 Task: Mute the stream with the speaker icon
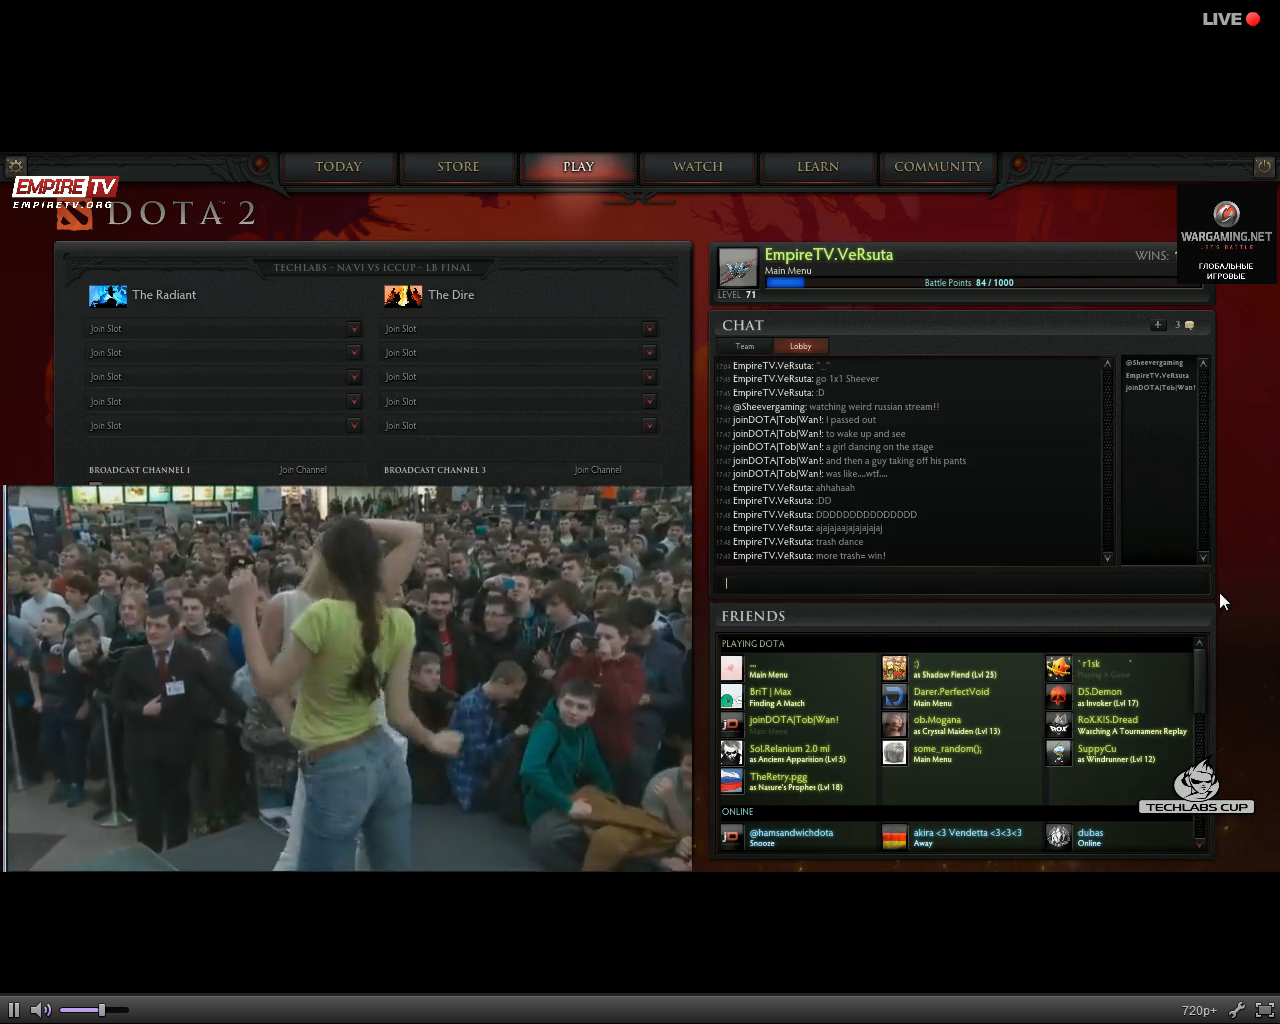pyautogui.click(x=40, y=1010)
